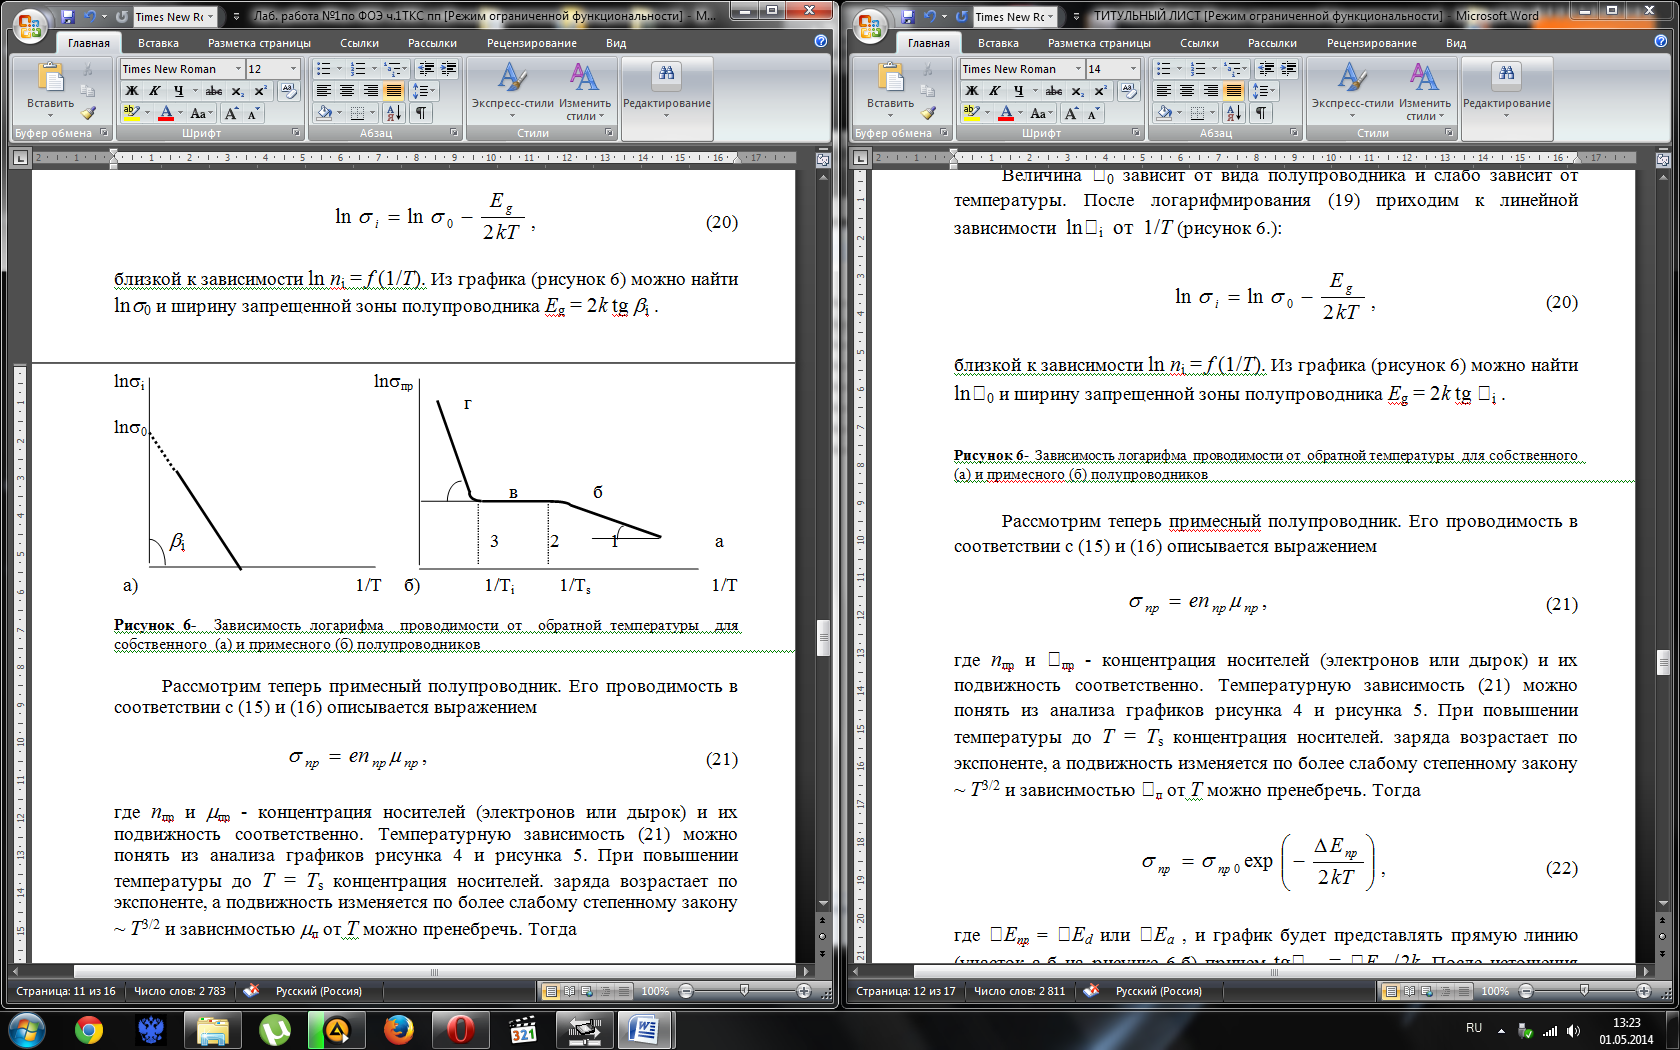Image resolution: width=1680 pixels, height=1050 pixels.
Task: Click the 100% zoom level button in right window
Action: coord(1495,991)
